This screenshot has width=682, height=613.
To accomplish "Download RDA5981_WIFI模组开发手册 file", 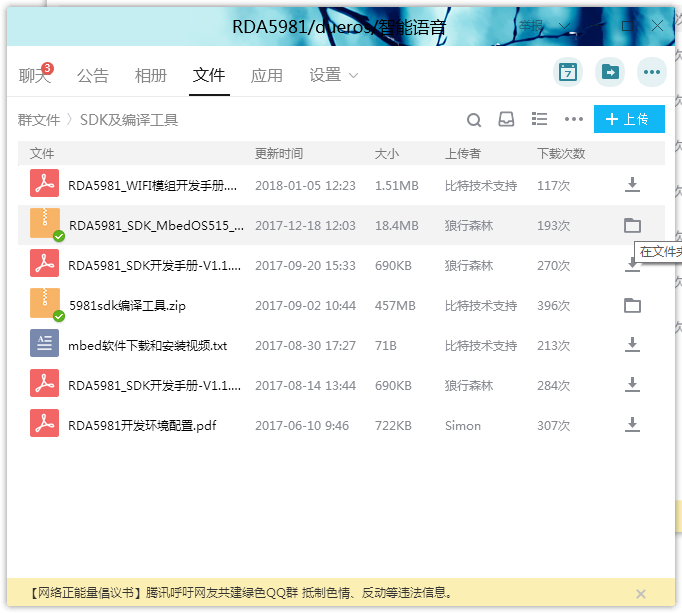I will (x=632, y=184).
